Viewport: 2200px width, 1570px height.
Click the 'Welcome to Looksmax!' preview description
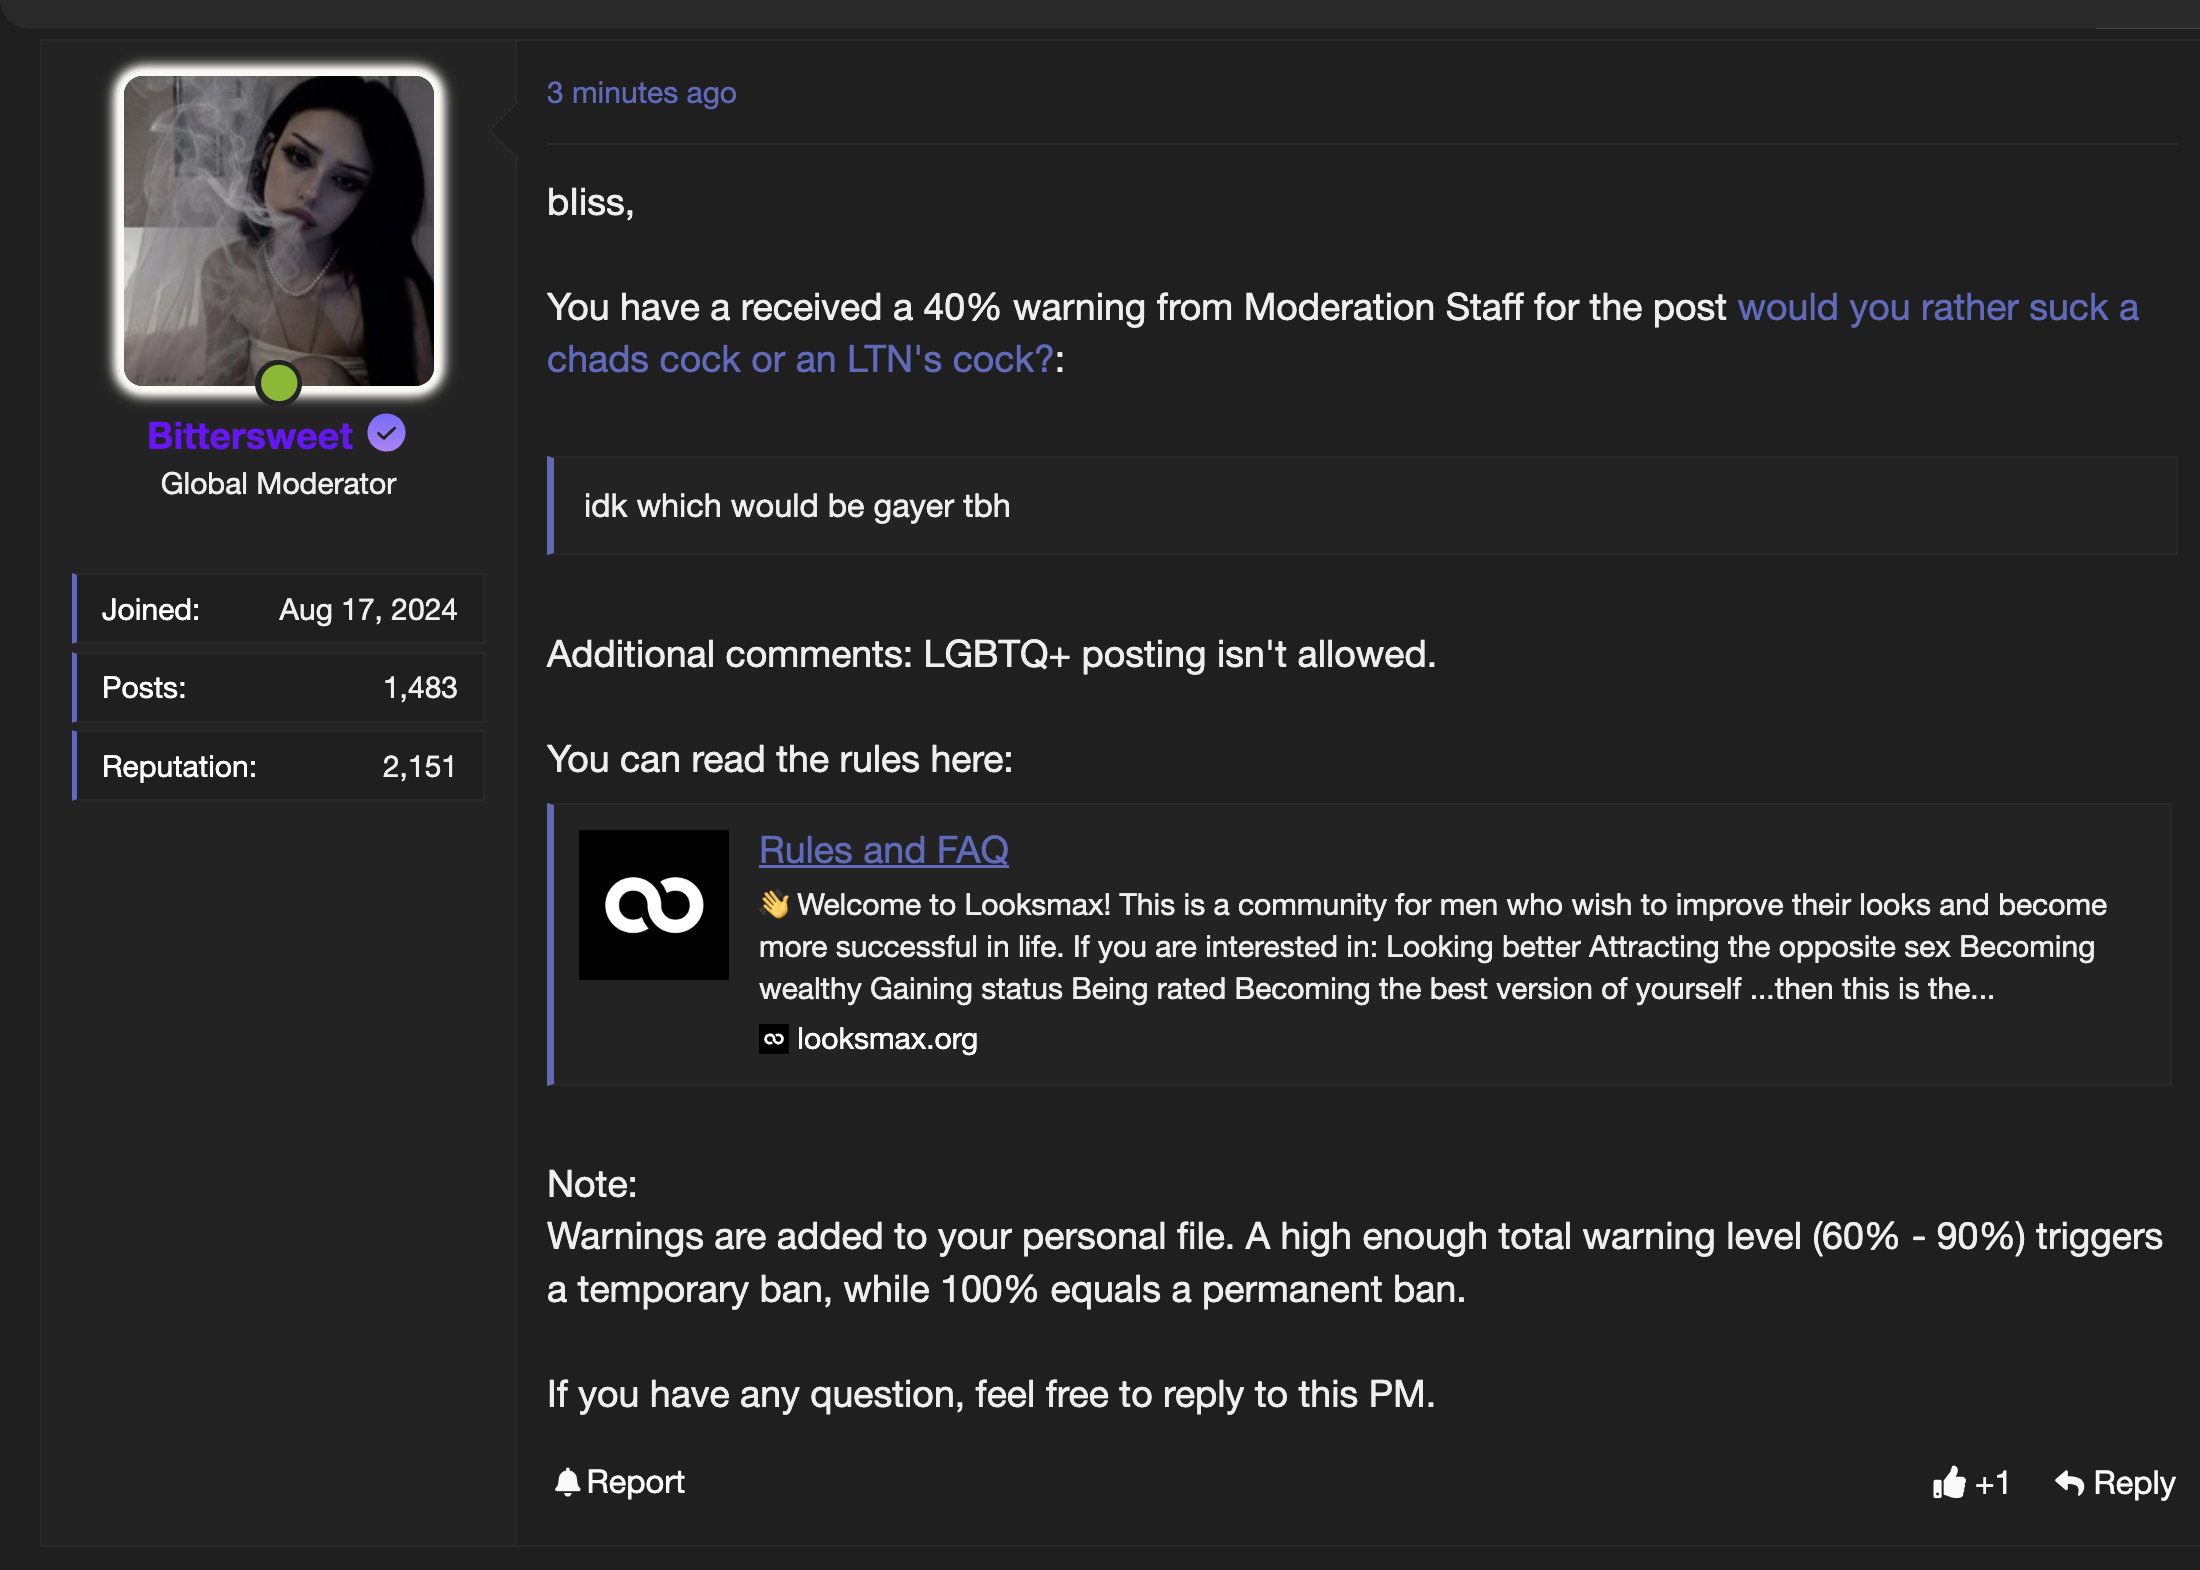1433,947
